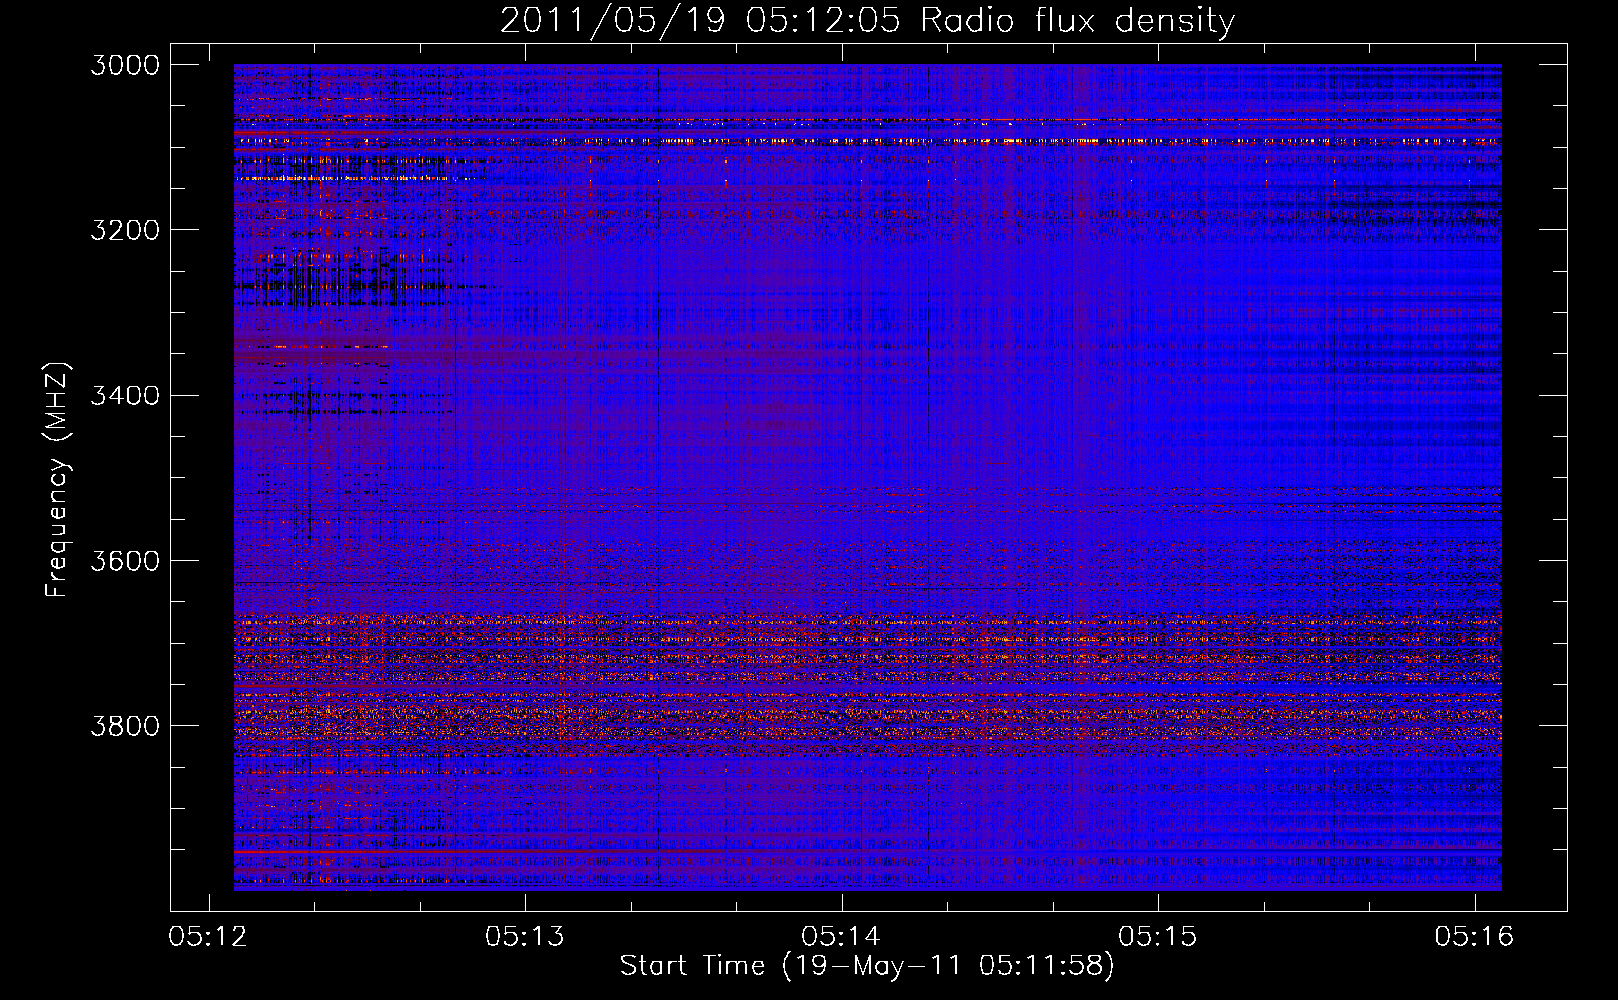
Task: Click the 05:15 time axis label
Action: [1158, 936]
